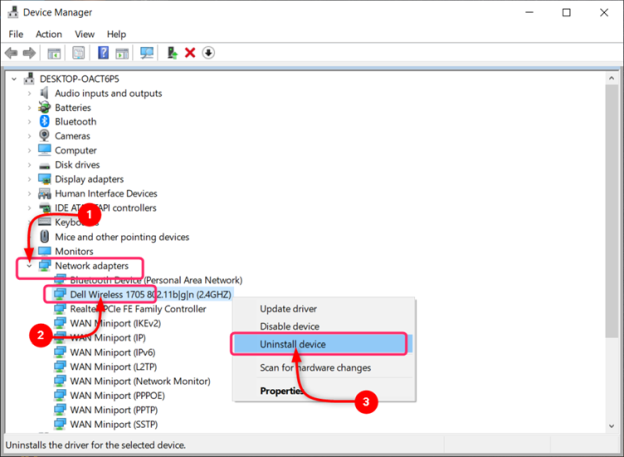This screenshot has height=457, width=624.
Task: Click the Disable device down-arrow toolbar icon
Action: (x=209, y=53)
